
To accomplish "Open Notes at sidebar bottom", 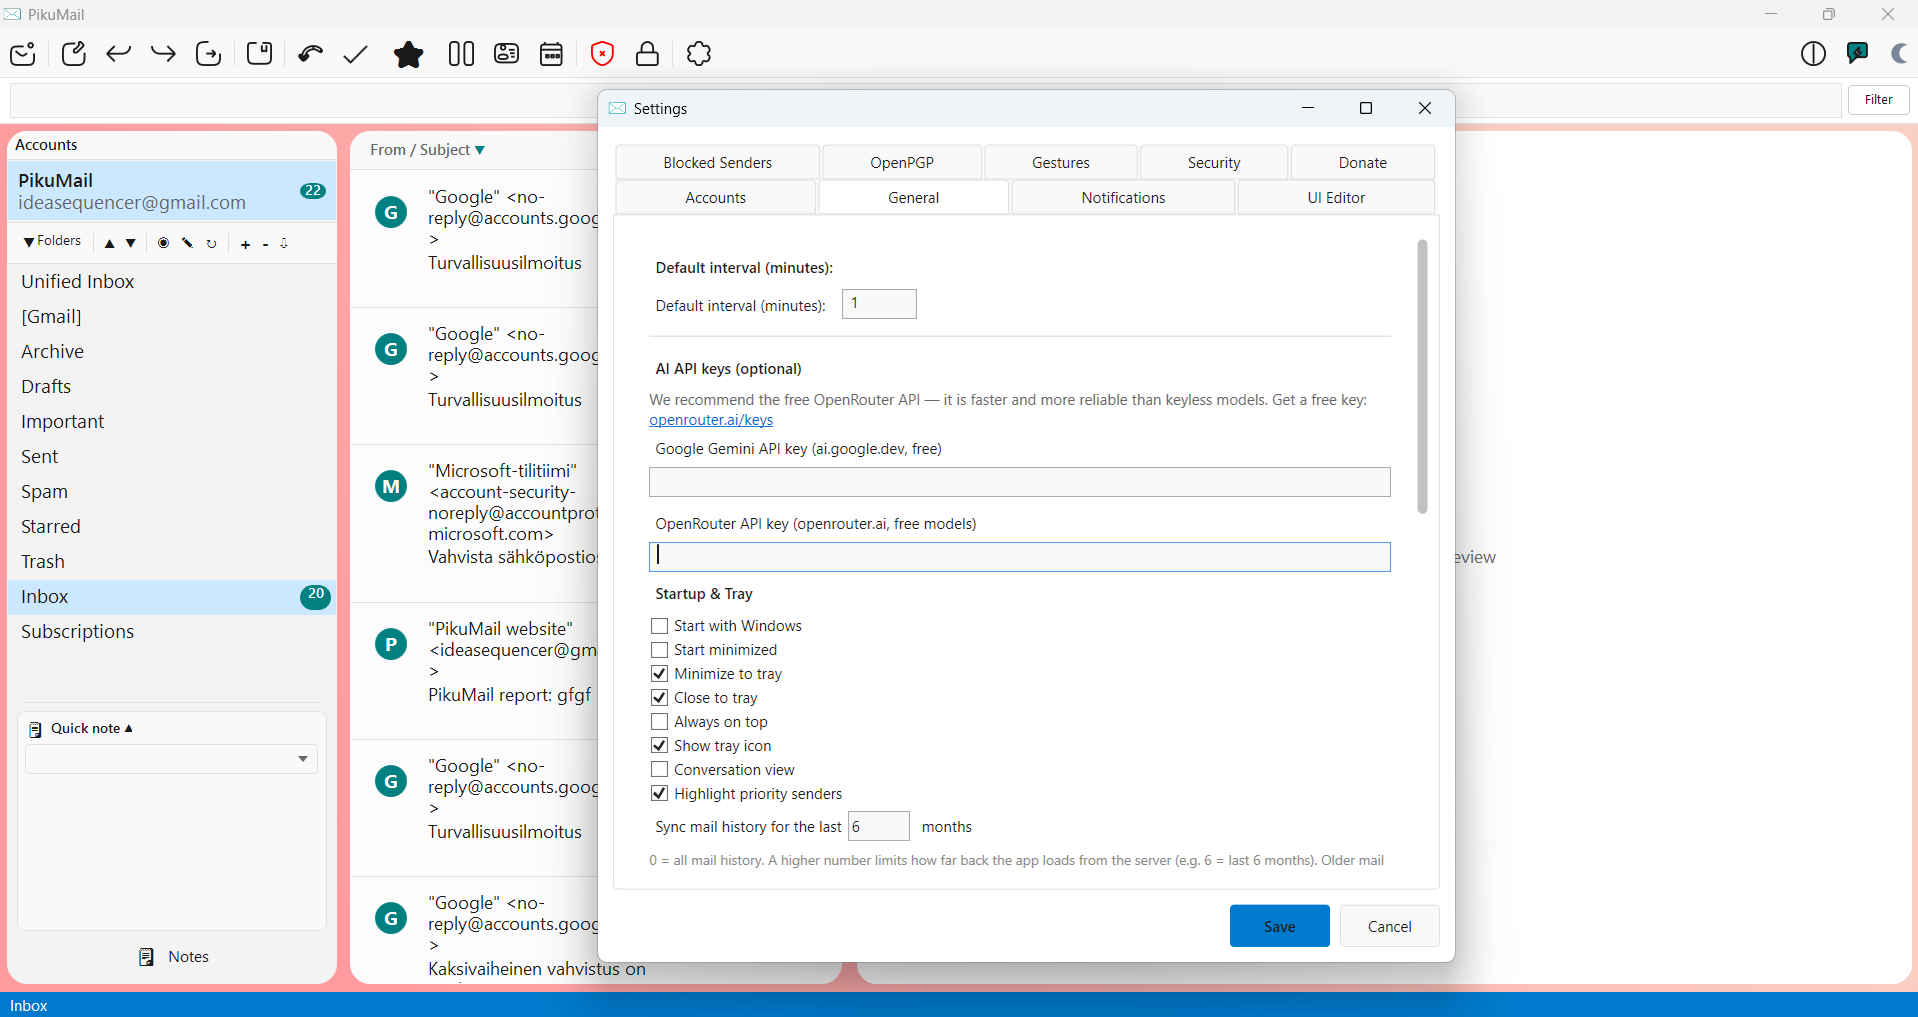I will pyautogui.click(x=174, y=957).
